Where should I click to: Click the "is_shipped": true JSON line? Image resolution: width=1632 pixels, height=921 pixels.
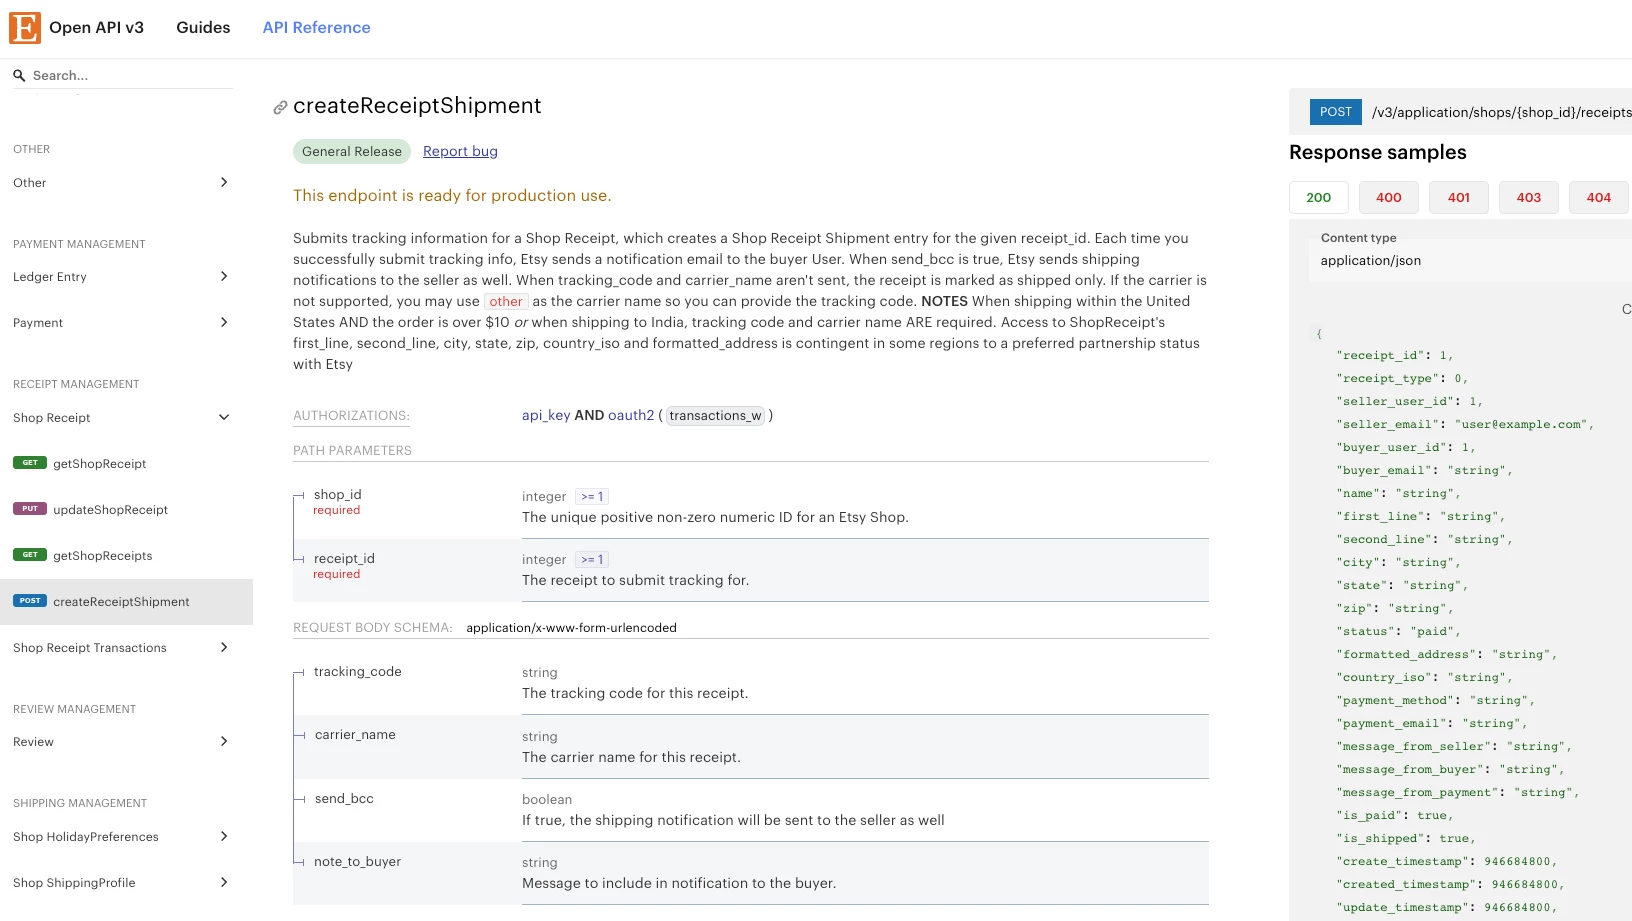(1406, 838)
